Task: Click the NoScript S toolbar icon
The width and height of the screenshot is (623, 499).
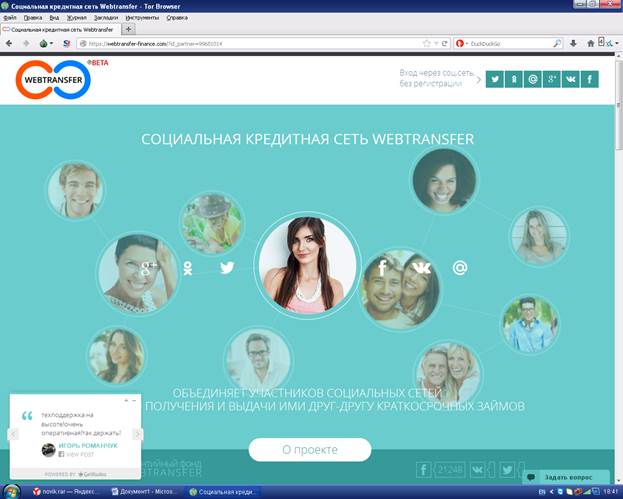Action: pos(66,43)
